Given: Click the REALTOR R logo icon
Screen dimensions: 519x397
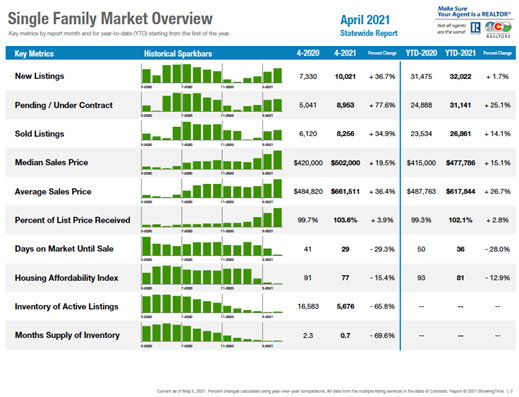Looking at the screenshot, I should point(475,28).
